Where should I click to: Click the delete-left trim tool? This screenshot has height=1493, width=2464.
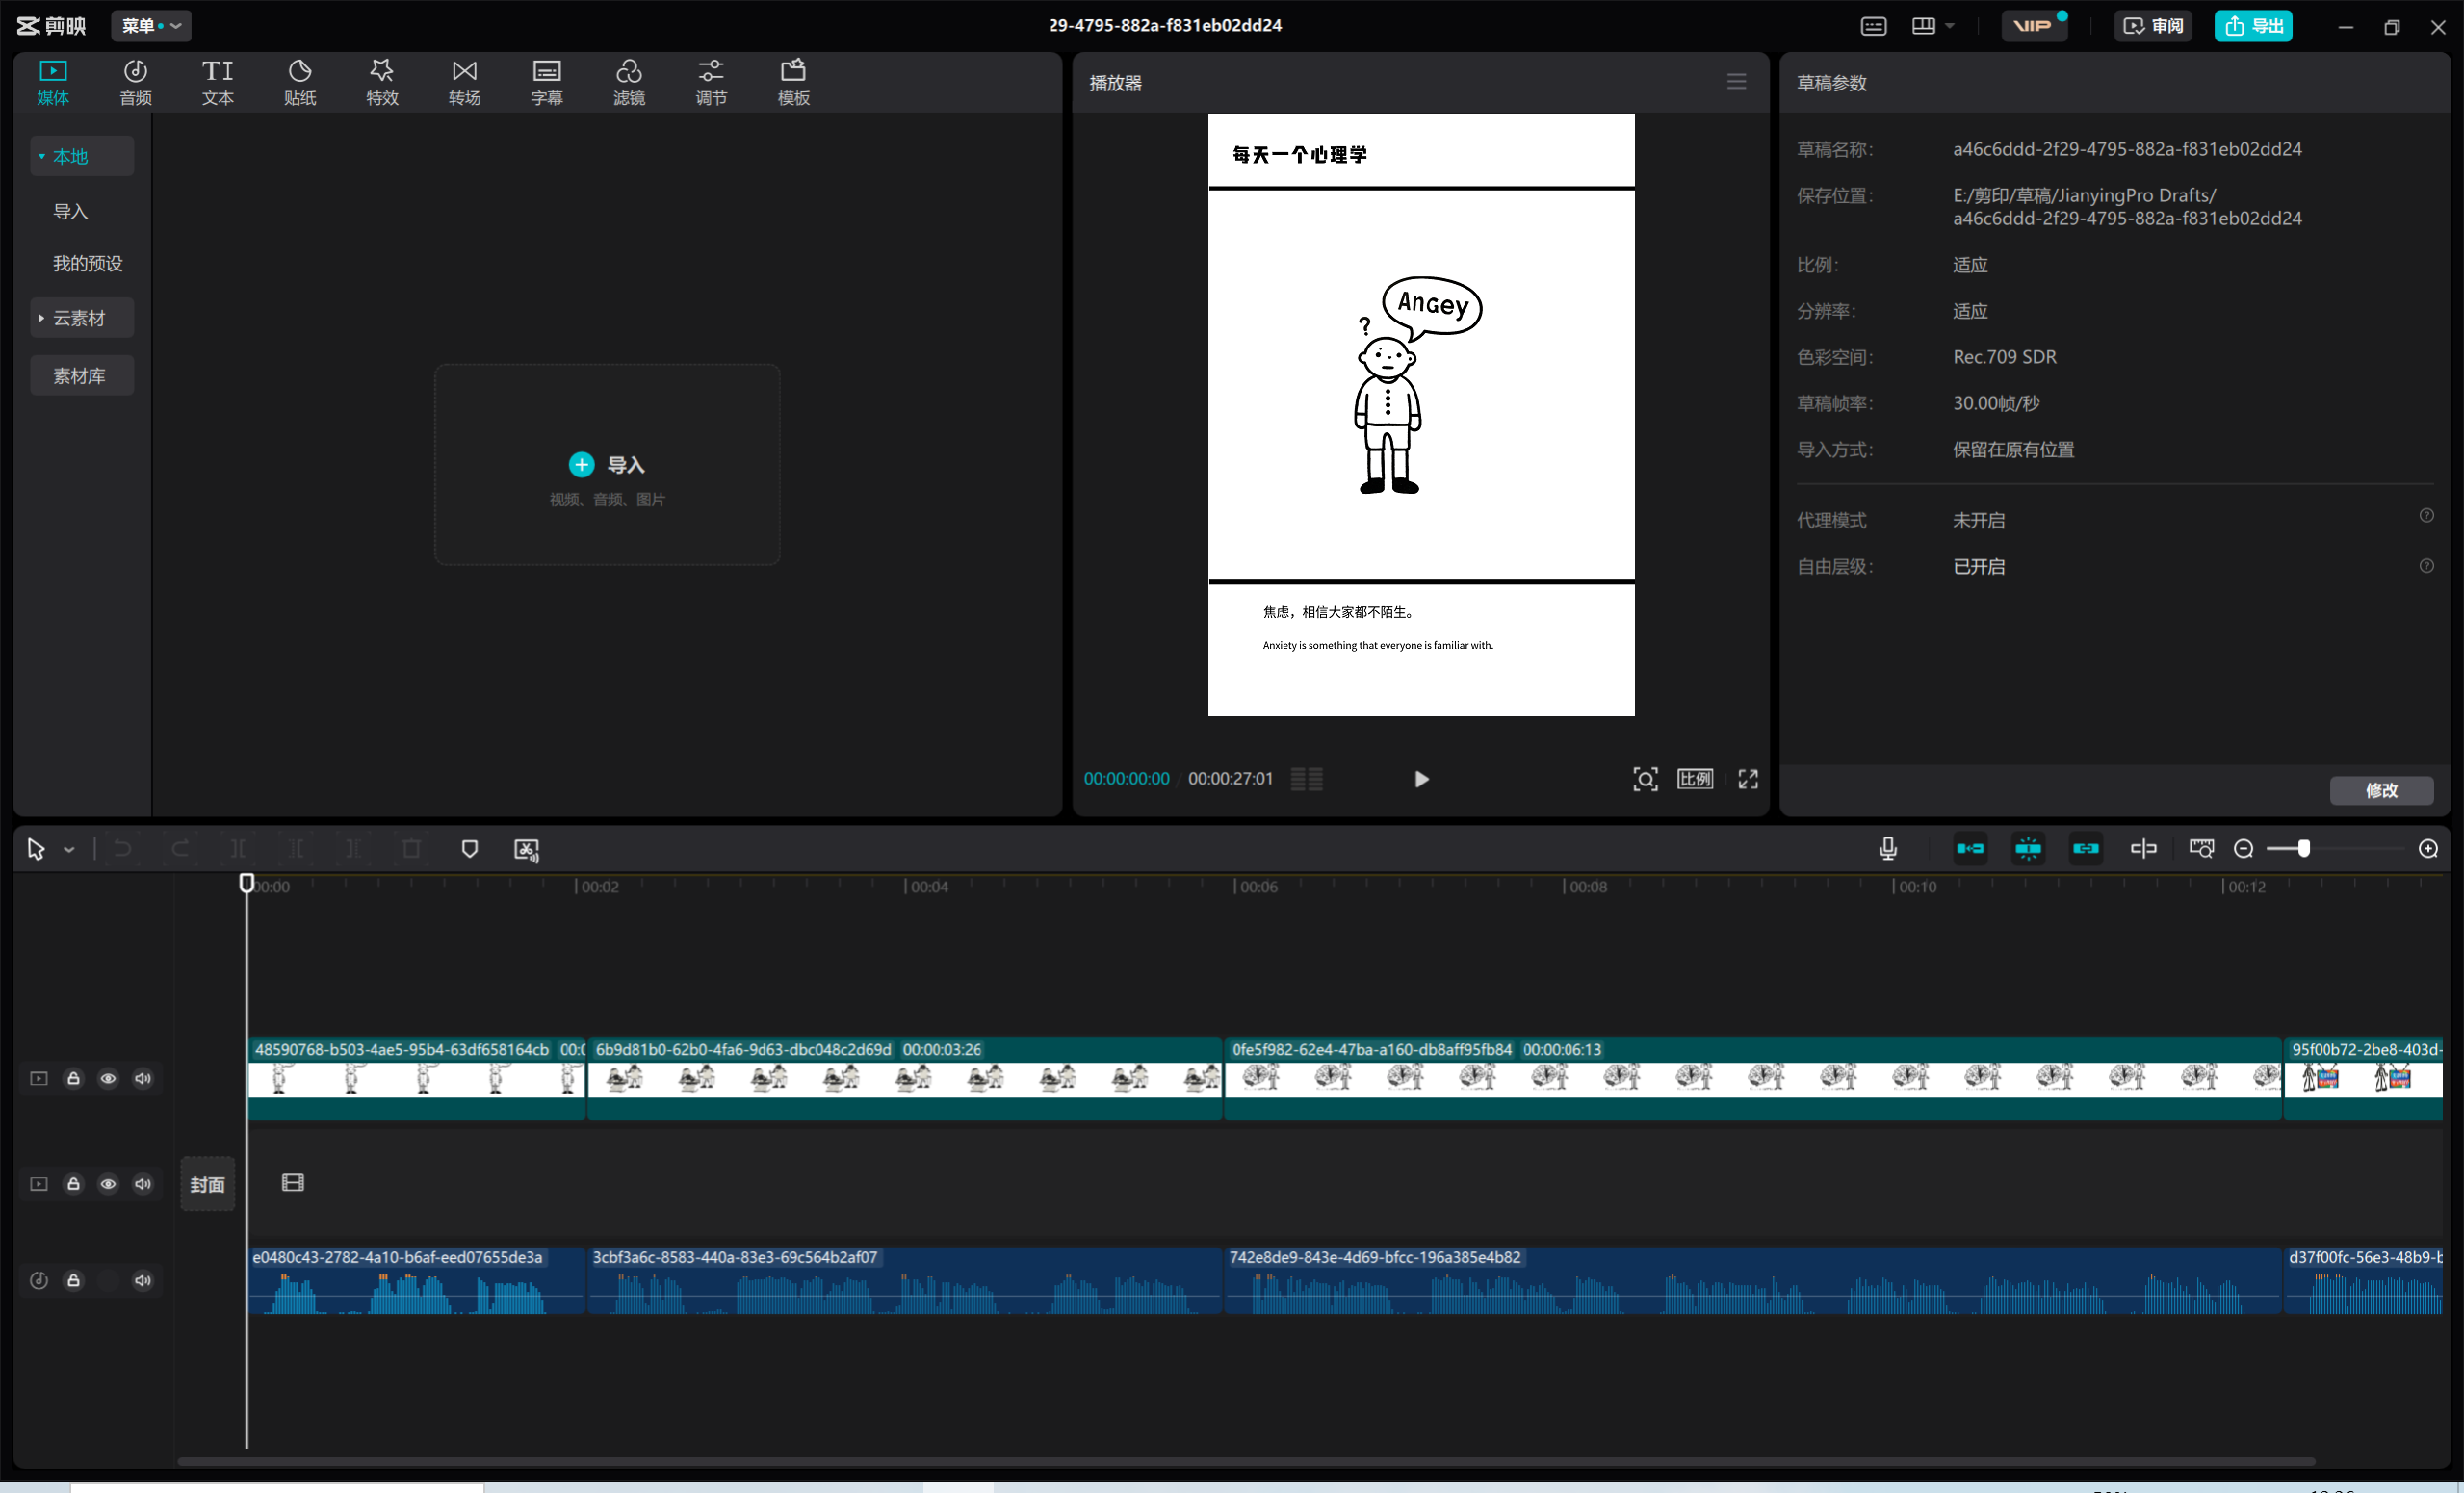[x=296, y=849]
